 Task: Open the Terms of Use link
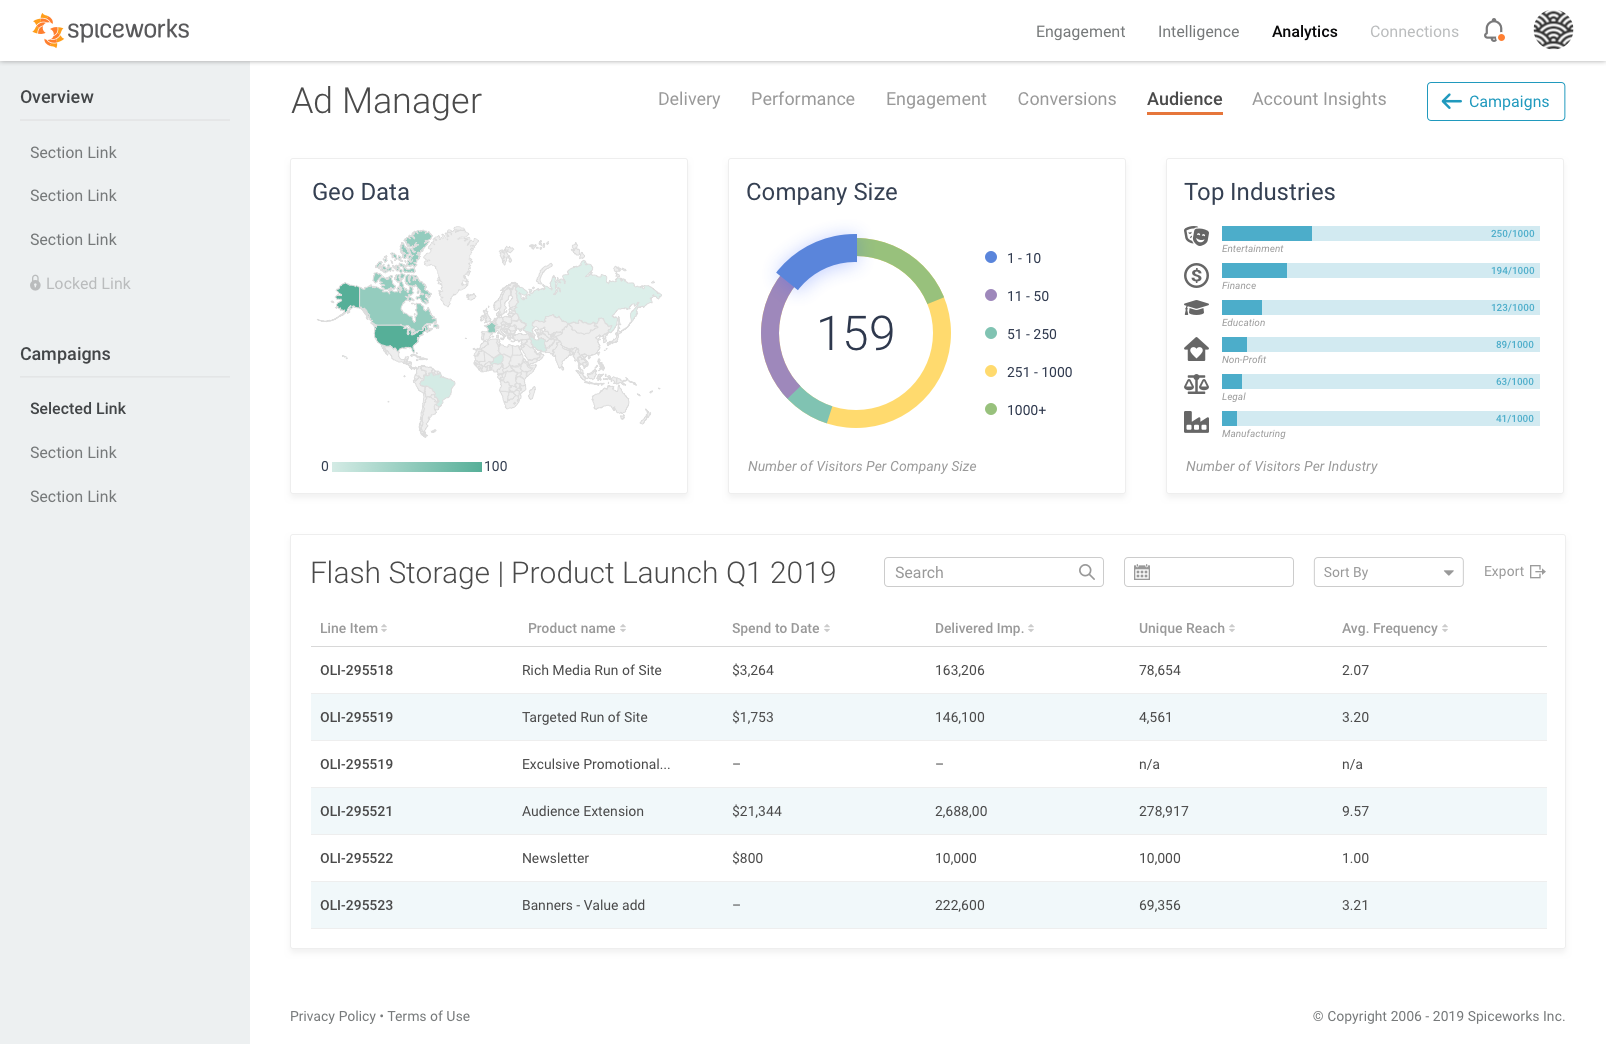[x=429, y=1016]
